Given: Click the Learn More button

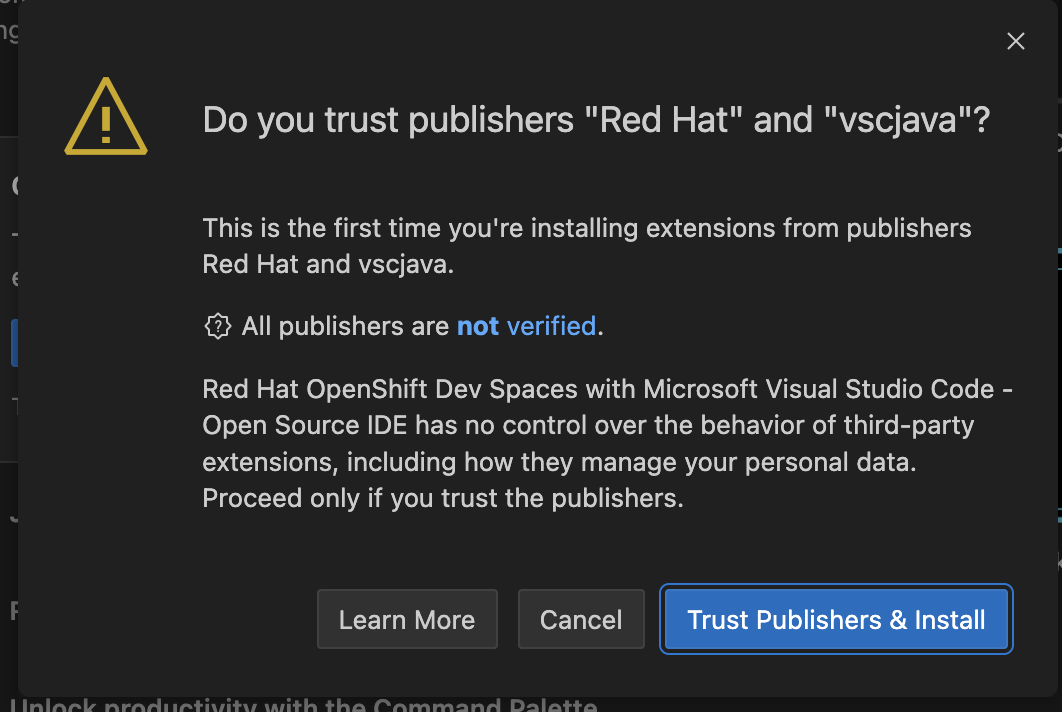Looking at the screenshot, I should pos(407,620).
